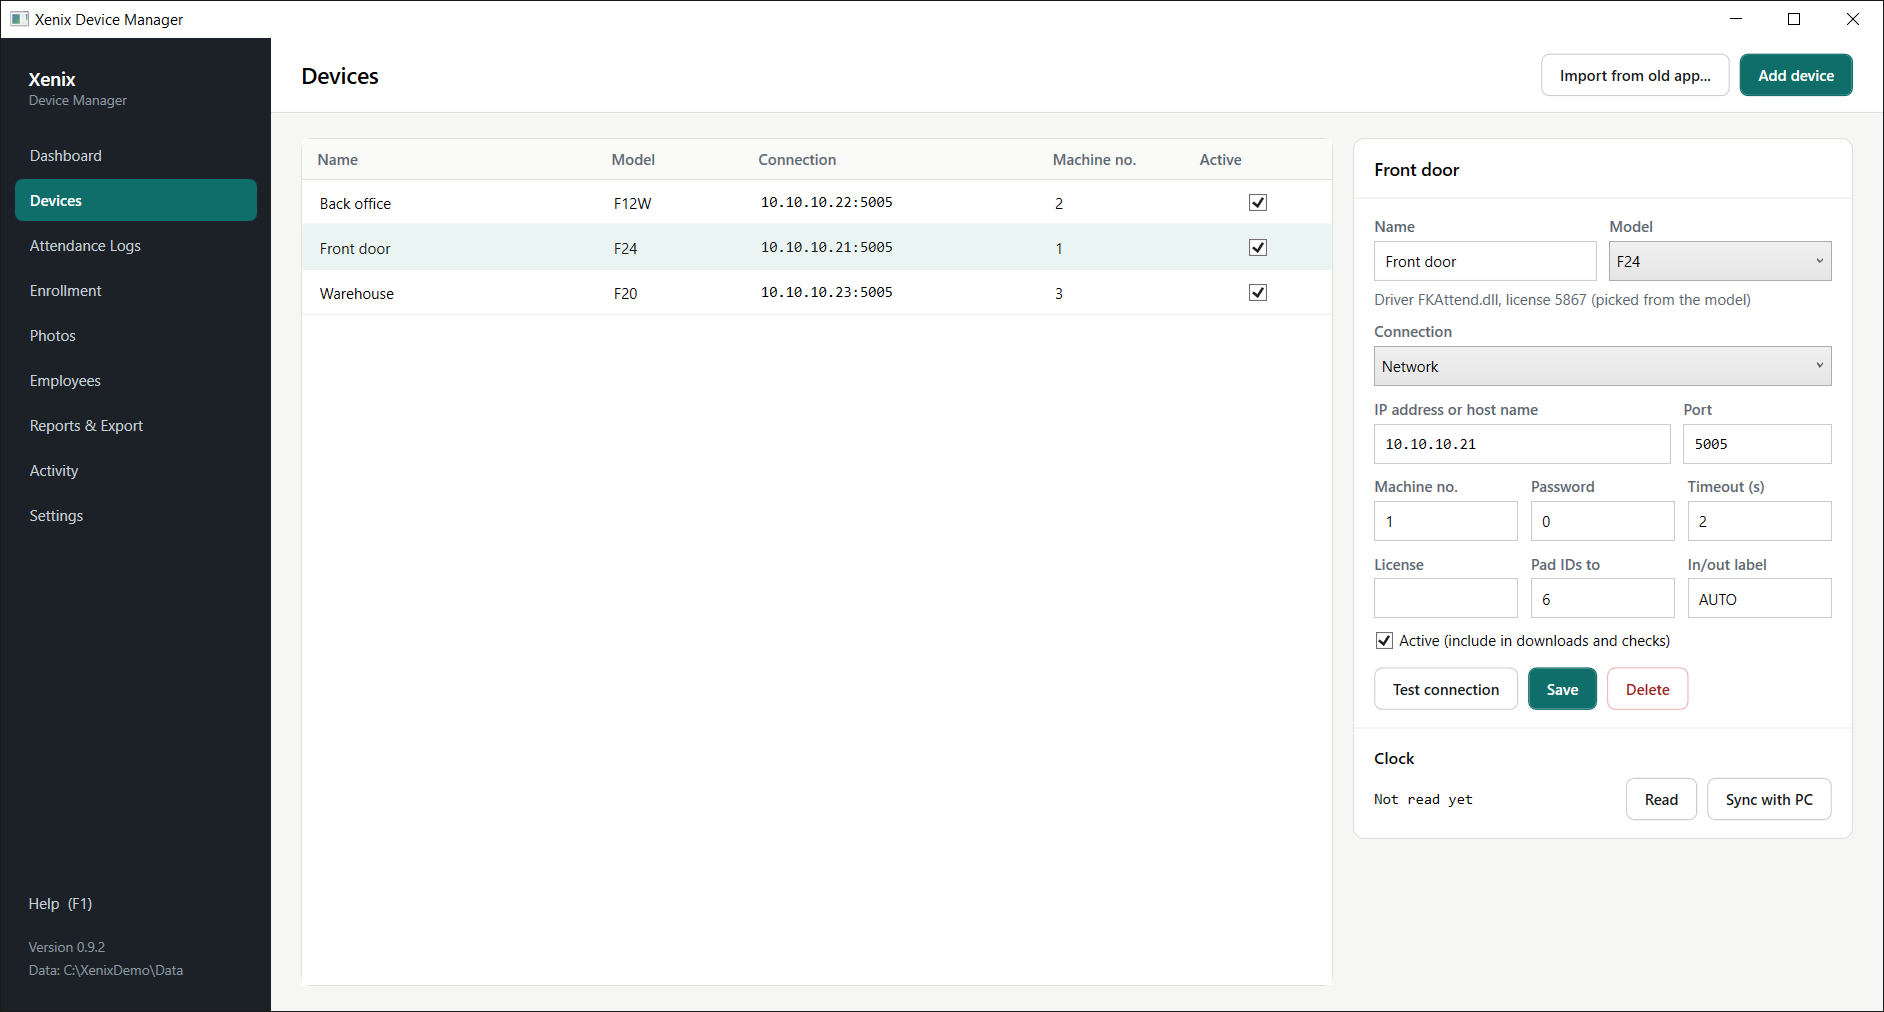Viewport: 1884px width, 1012px height.
Task: Toggle Active checkbox for Warehouse row
Action: pyautogui.click(x=1258, y=292)
